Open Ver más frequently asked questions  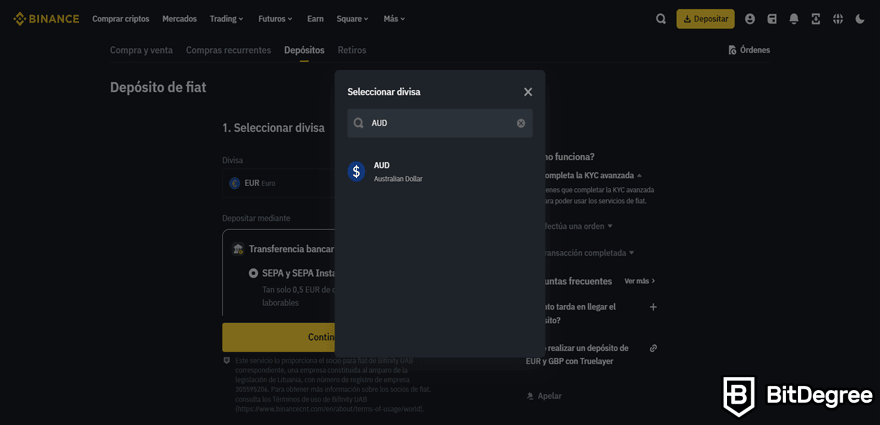click(640, 281)
